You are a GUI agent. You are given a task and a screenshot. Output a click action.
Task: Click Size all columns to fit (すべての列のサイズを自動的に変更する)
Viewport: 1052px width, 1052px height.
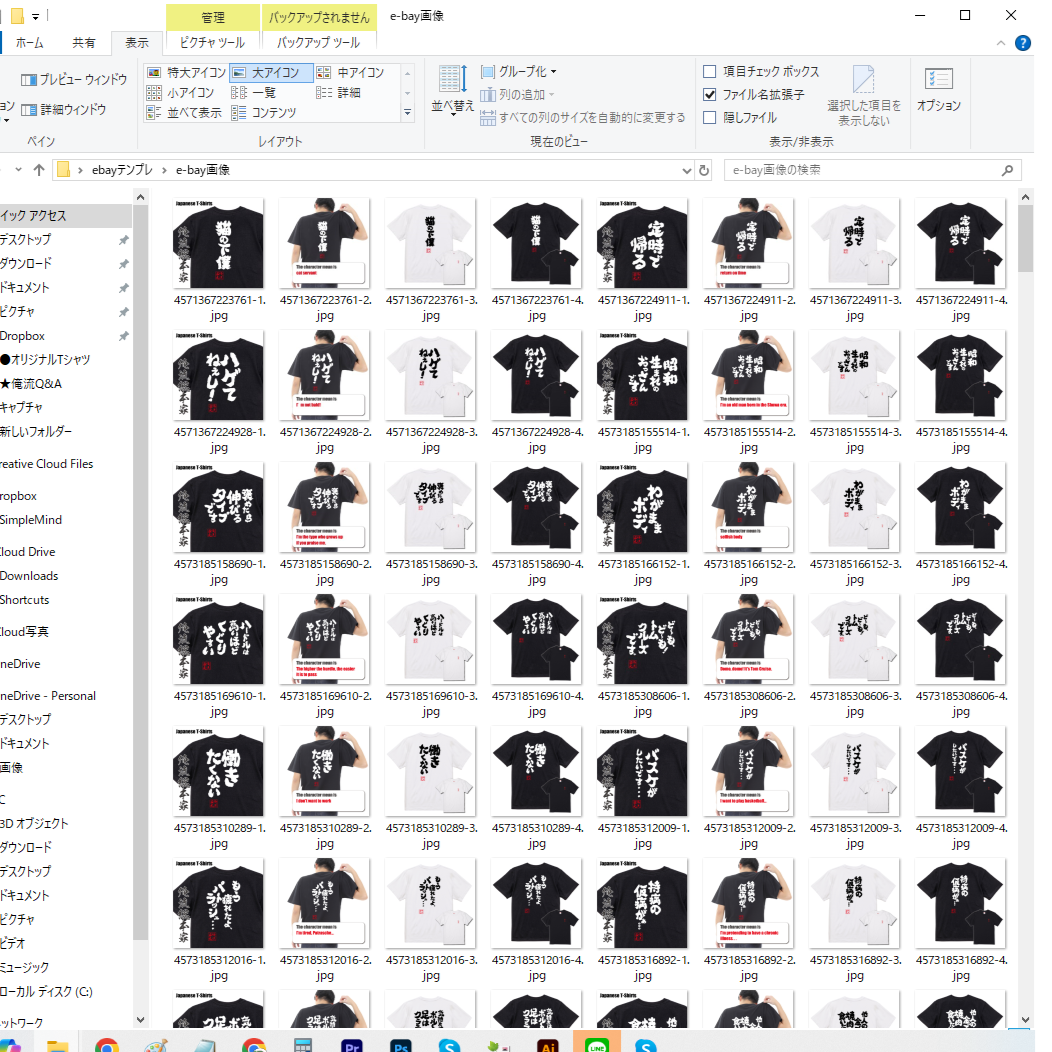(x=583, y=117)
